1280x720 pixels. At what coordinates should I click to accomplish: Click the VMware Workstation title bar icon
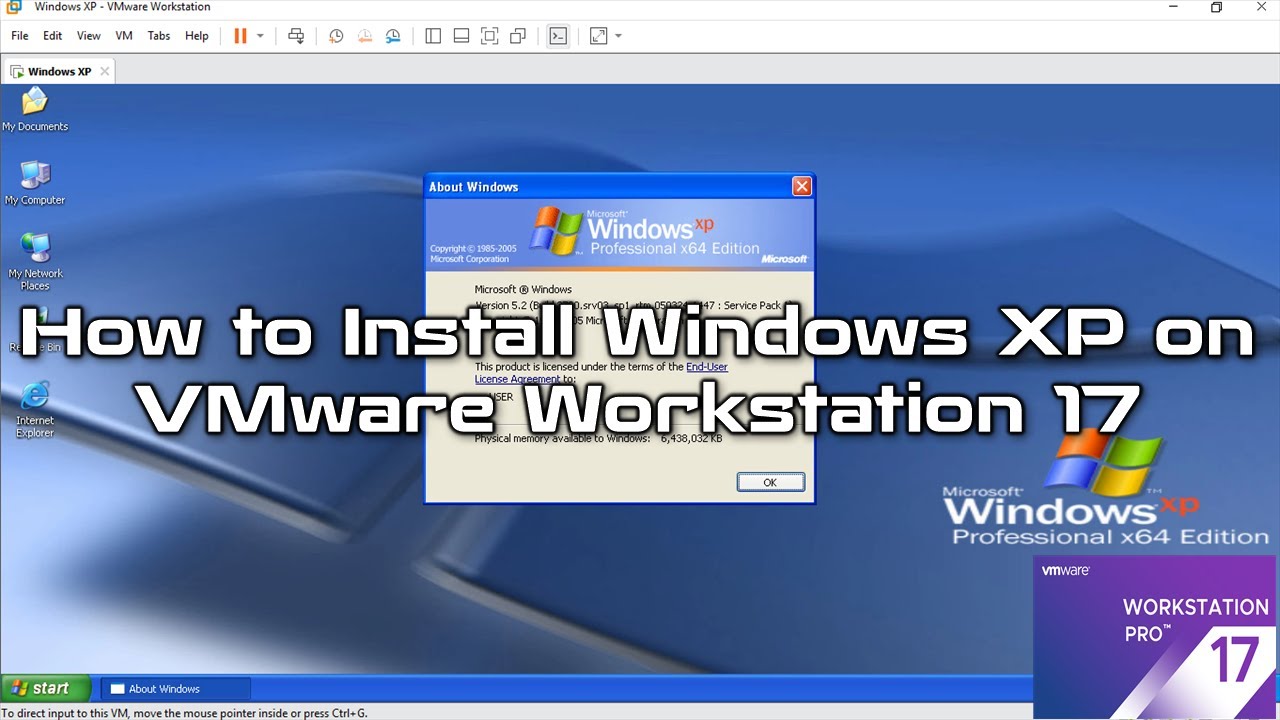click(x=14, y=8)
